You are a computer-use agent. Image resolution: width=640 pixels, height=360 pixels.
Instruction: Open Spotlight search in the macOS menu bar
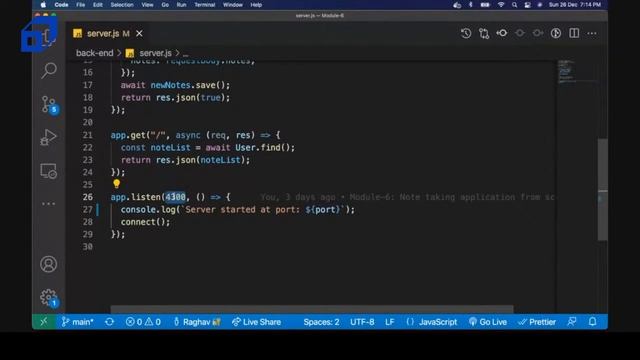tap(514, 5)
